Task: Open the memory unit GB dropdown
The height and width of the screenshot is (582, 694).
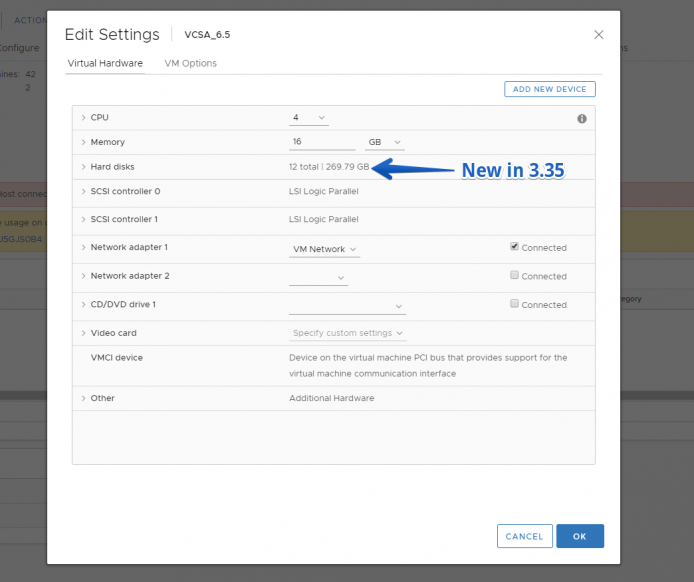Action: click(385, 142)
